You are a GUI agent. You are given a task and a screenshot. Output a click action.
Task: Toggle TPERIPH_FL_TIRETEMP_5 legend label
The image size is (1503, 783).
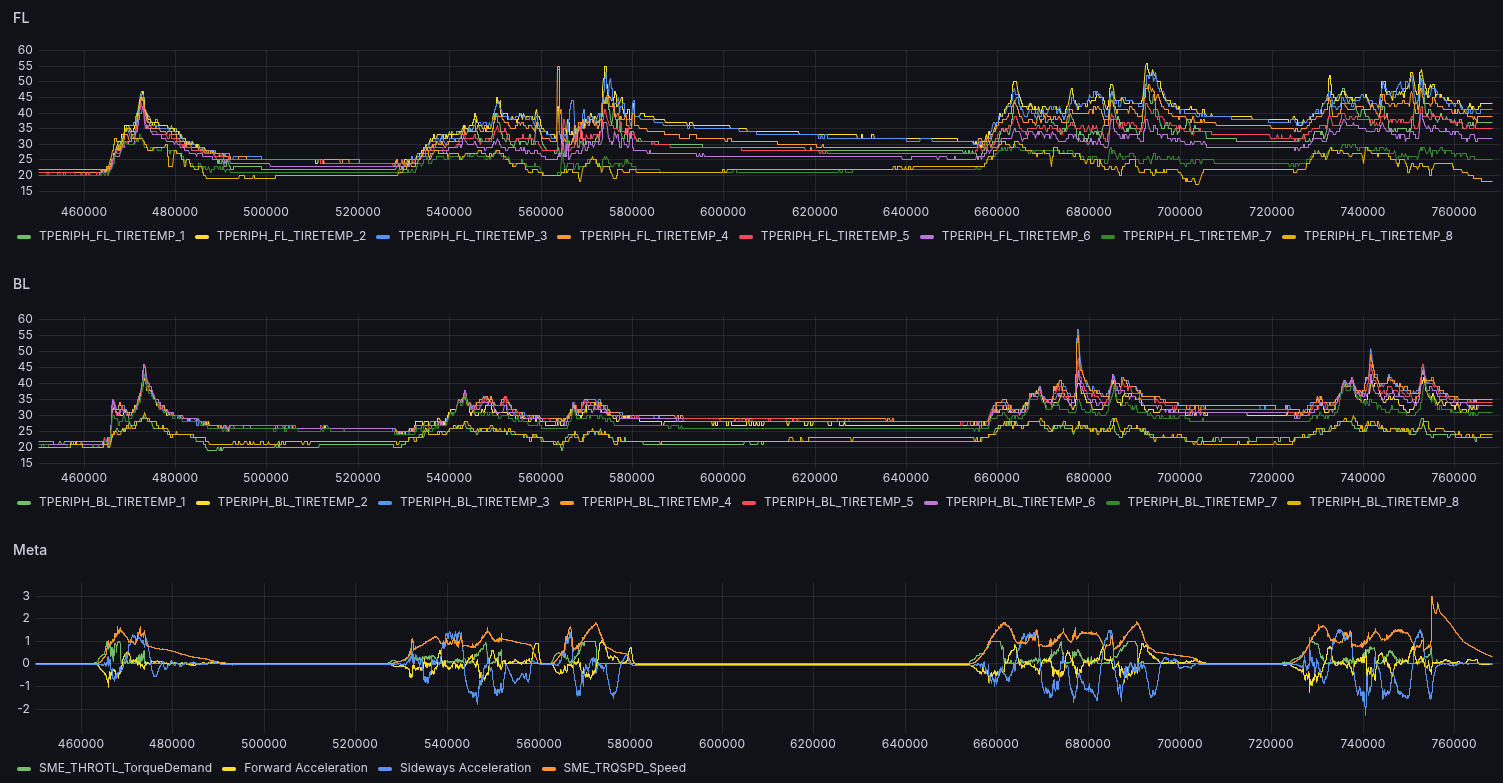(835, 236)
